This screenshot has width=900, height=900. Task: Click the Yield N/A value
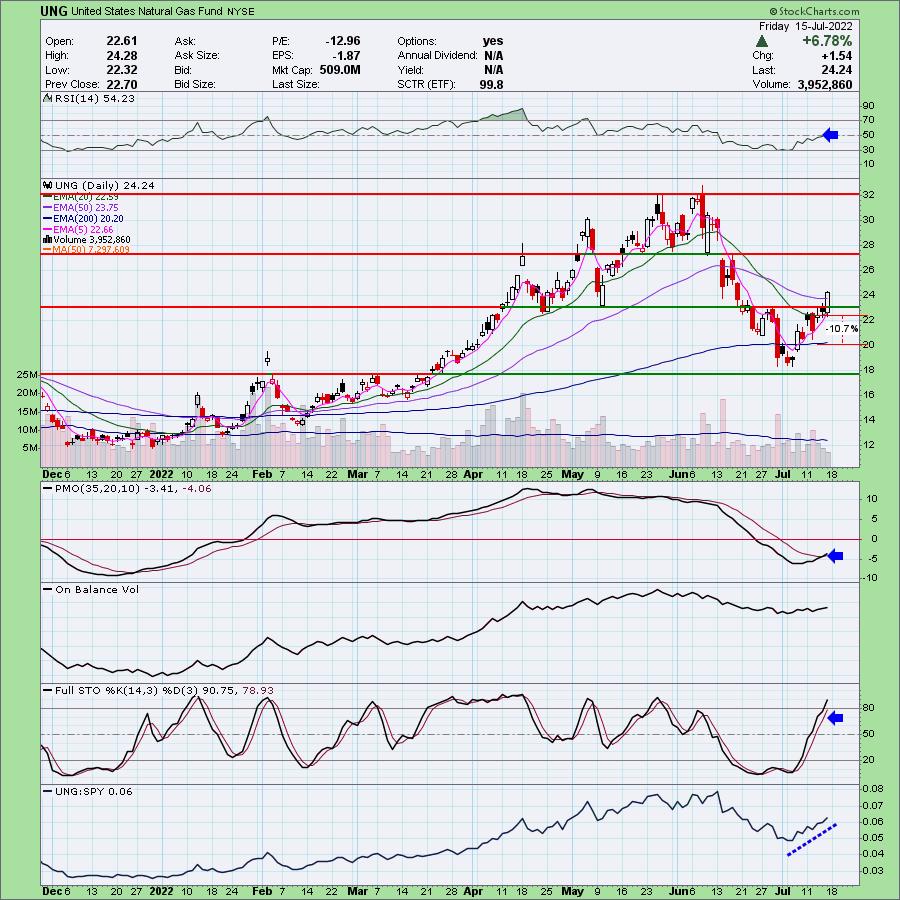(x=494, y=69)
